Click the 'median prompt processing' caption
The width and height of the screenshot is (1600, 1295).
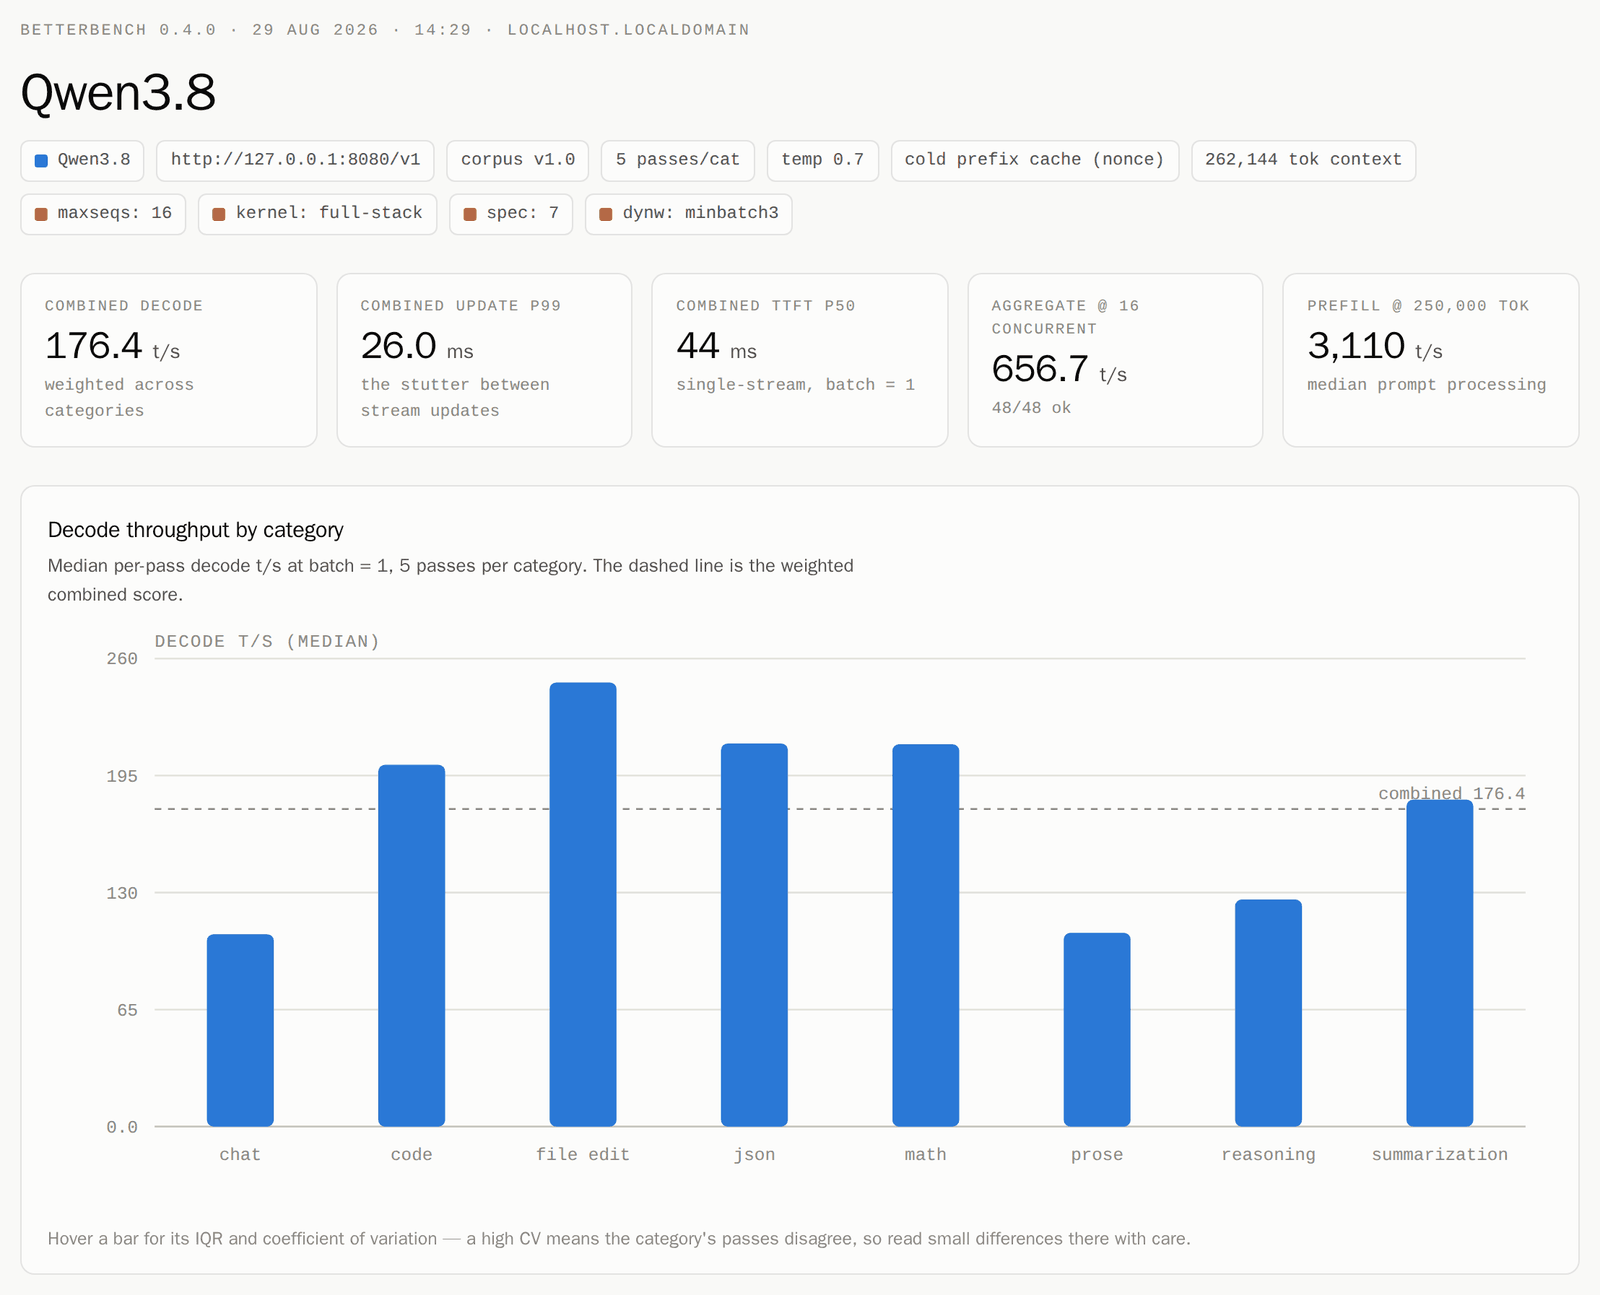pyautogui.click(x=1427, y=385)
